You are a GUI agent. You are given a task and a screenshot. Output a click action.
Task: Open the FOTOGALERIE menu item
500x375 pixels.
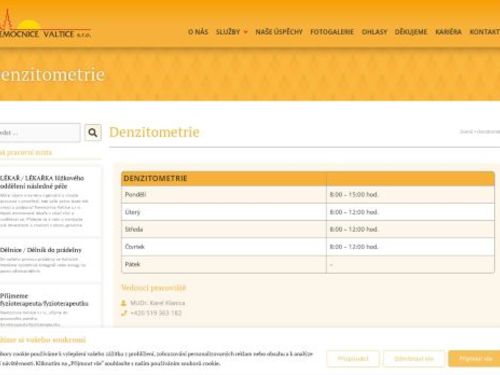click(332, 32)
